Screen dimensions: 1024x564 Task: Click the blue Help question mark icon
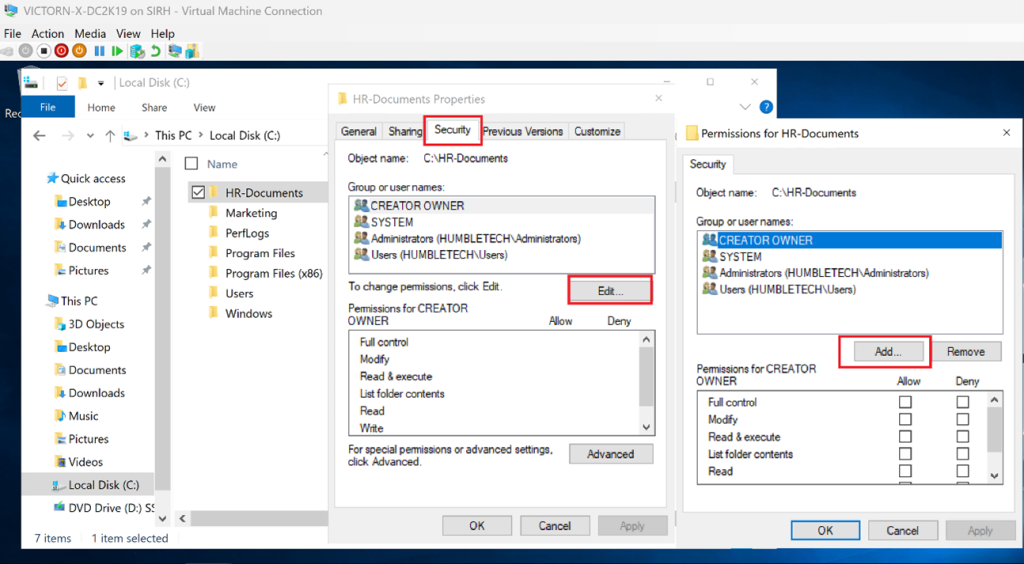(x=766, y=107)
